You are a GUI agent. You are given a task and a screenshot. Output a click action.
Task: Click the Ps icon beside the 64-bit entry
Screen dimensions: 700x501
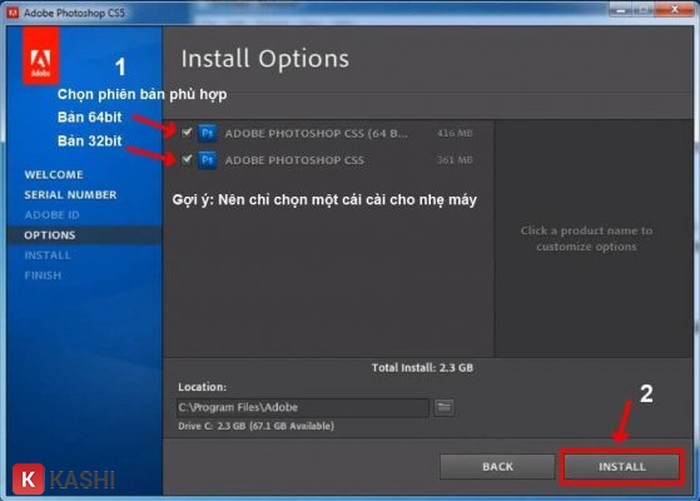(208, 133)
